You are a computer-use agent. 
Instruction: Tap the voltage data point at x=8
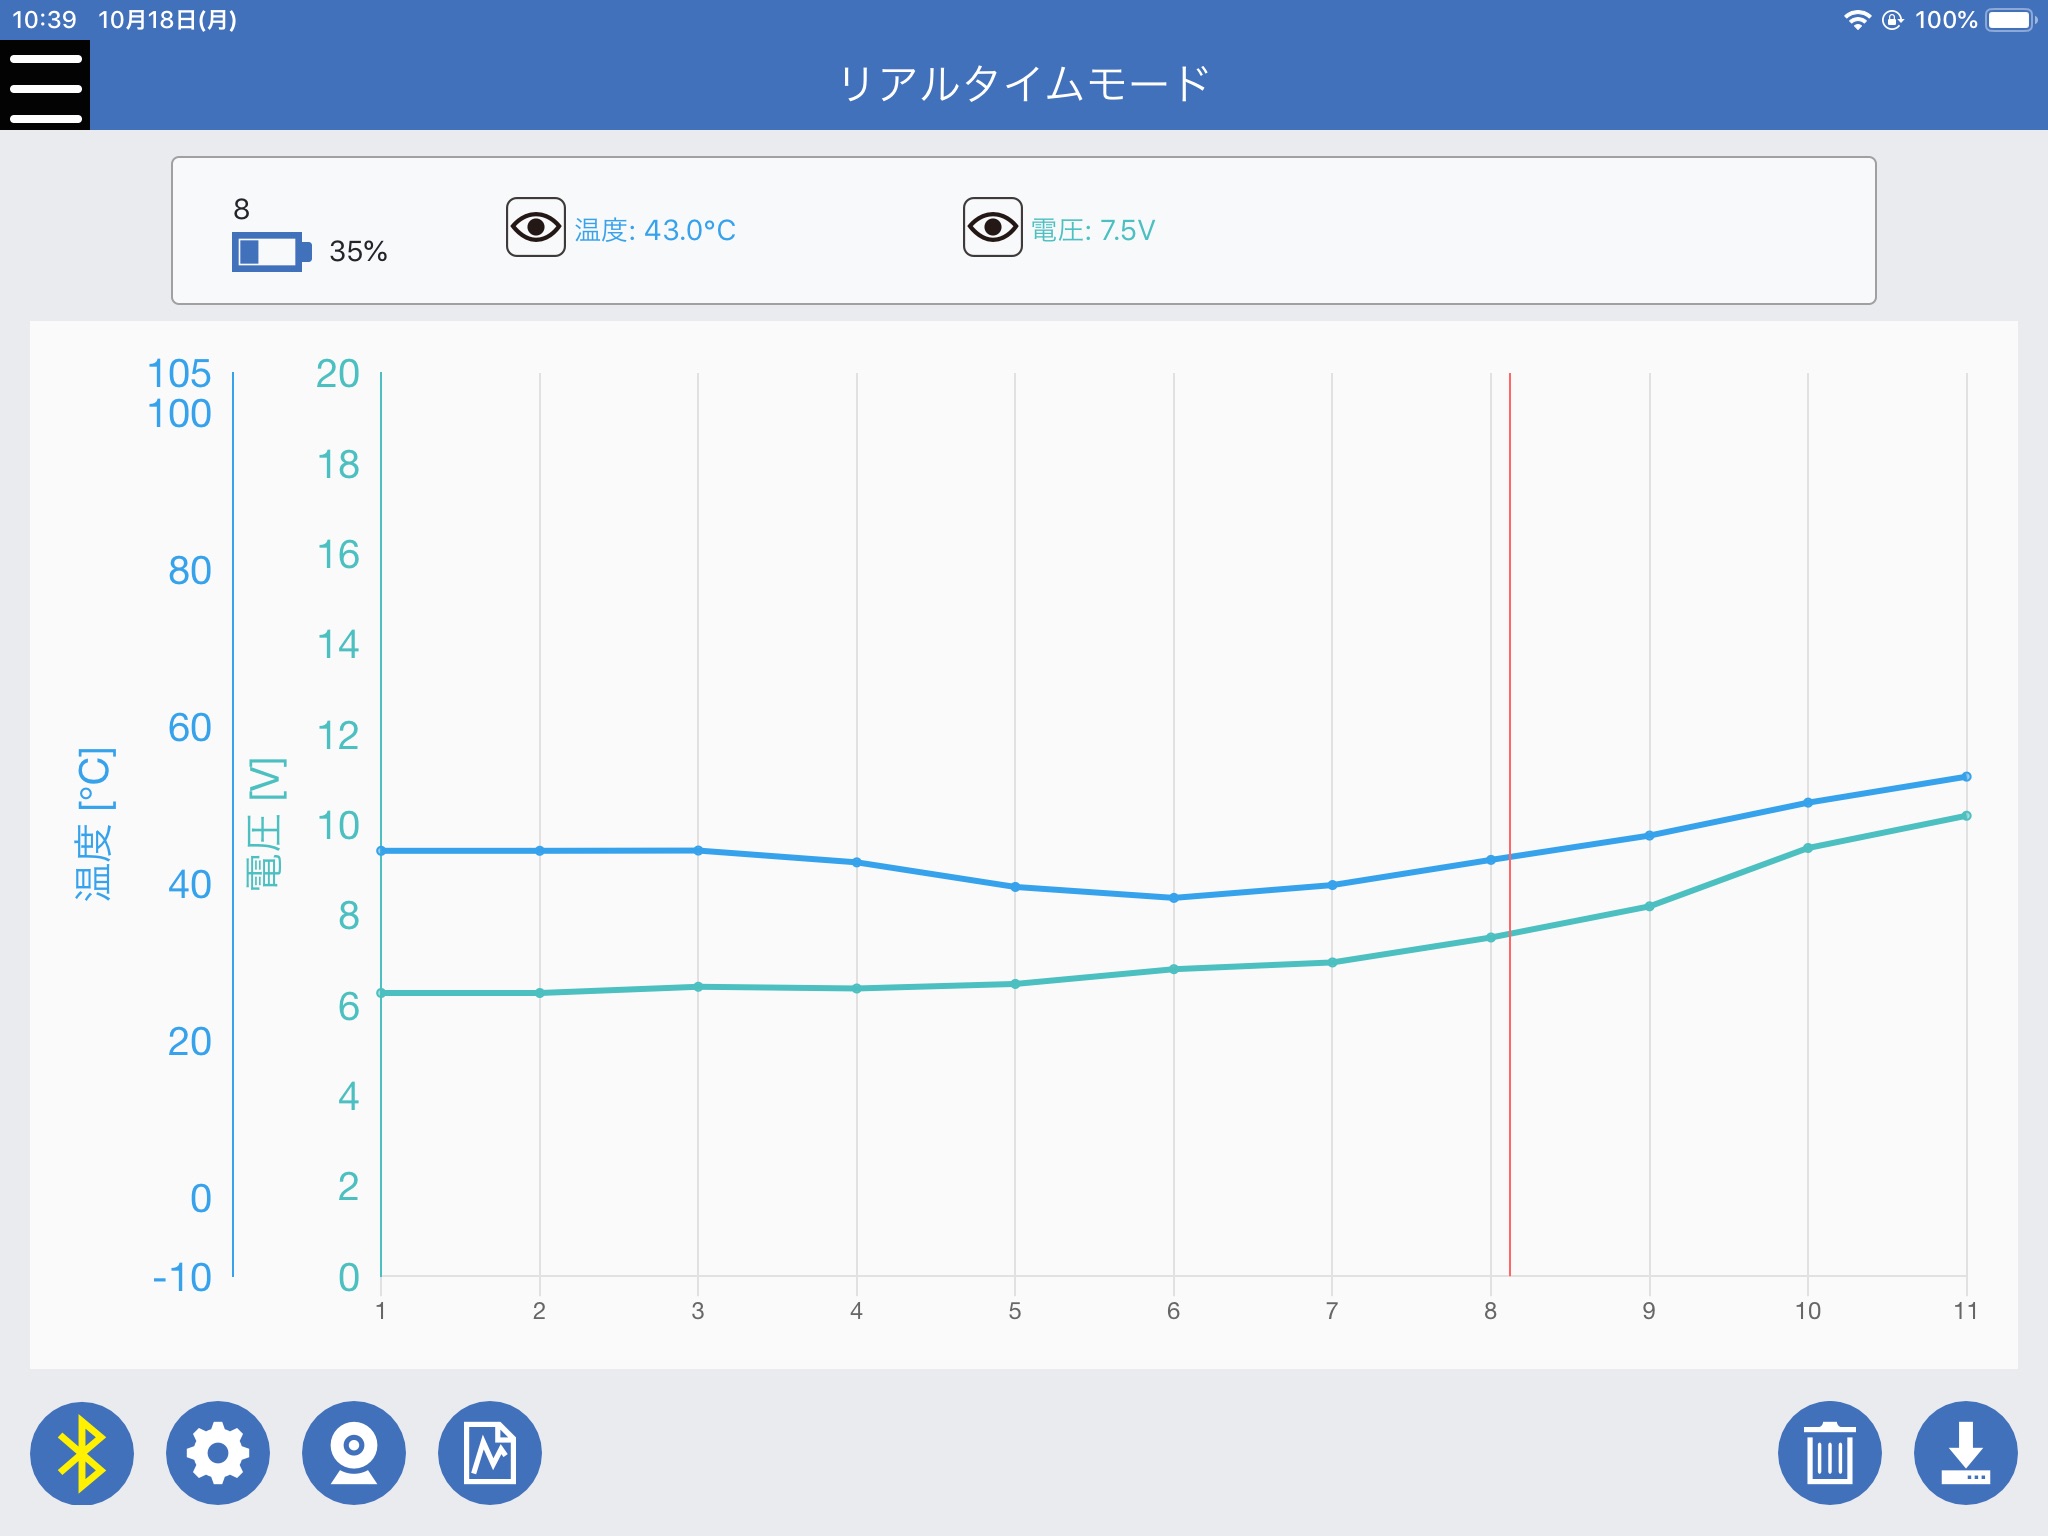coord(1491,937)
